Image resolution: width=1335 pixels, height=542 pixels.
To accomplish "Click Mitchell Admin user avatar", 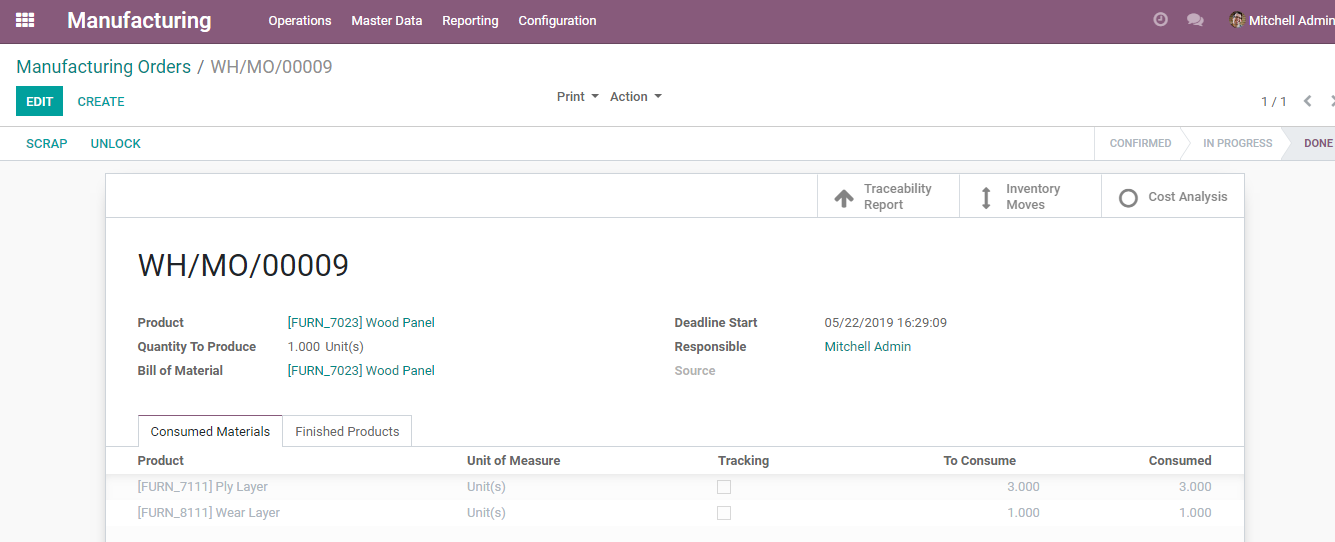I will (x=1237, y=20).
